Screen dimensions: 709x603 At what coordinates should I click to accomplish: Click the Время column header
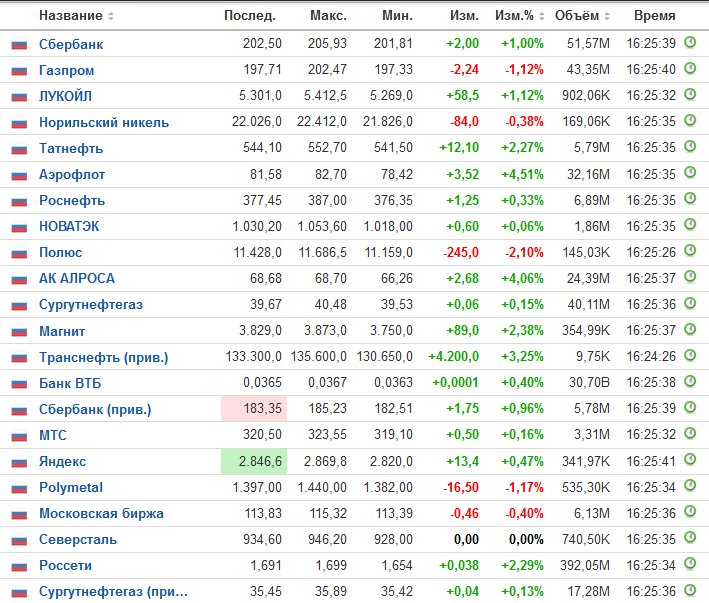click(x=655, y=16)
